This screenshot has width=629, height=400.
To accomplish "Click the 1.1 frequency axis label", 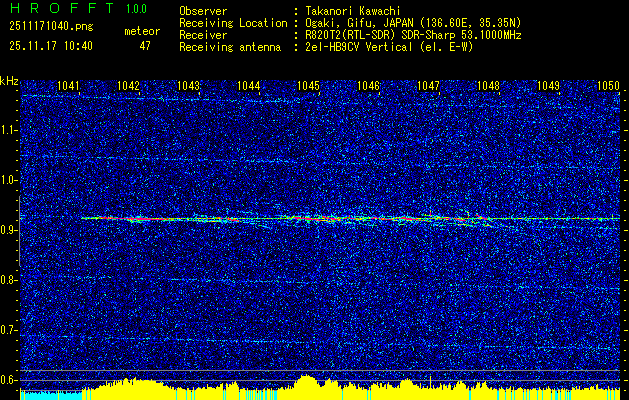I will pos(10,128).
